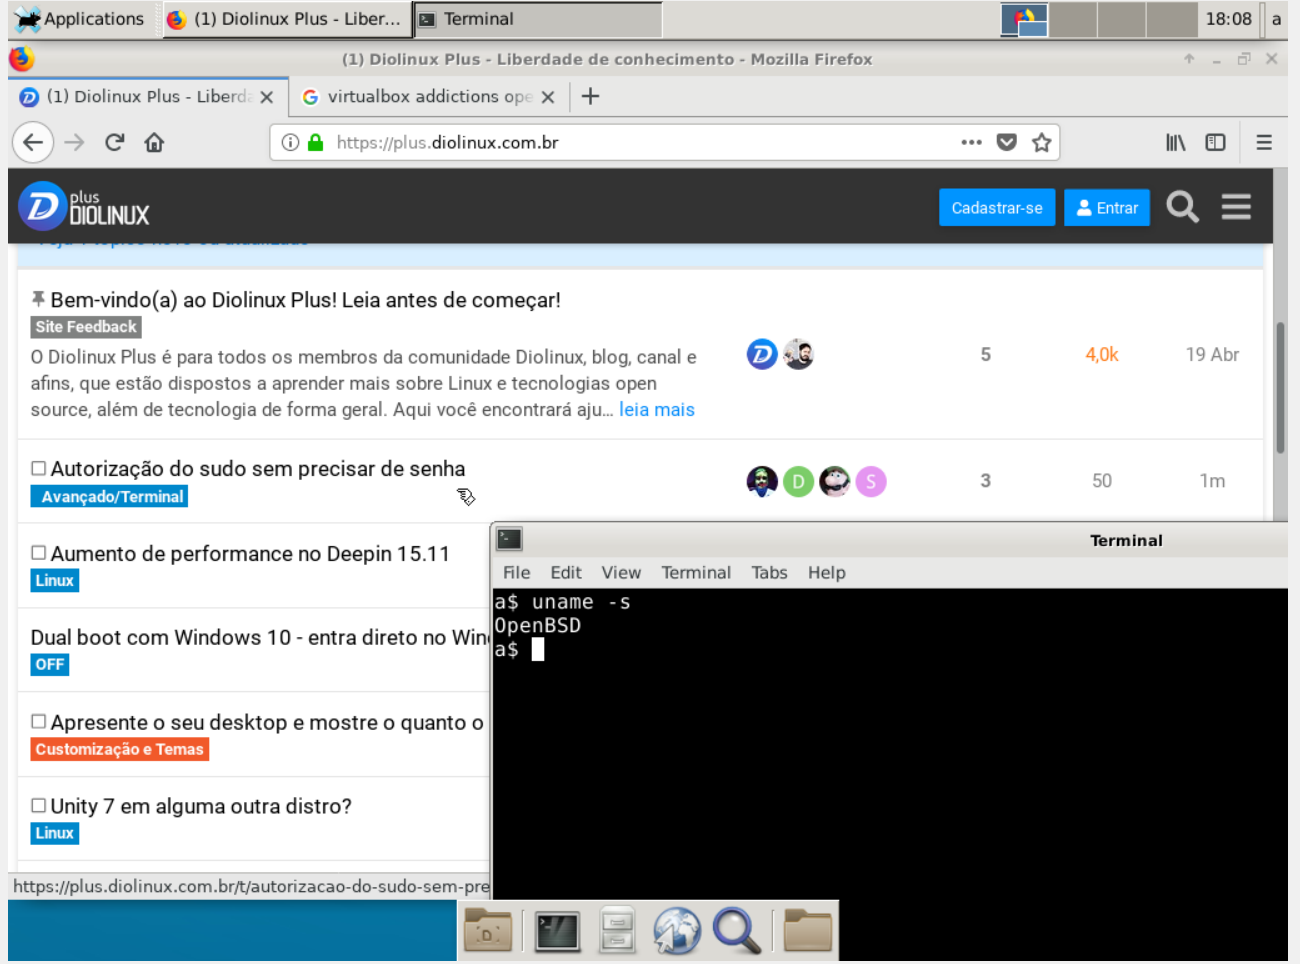Toggle checkbox on Apresente o seu desktop topic
Viewport: 1300px width, 964px height.
(x=38, y=721)
